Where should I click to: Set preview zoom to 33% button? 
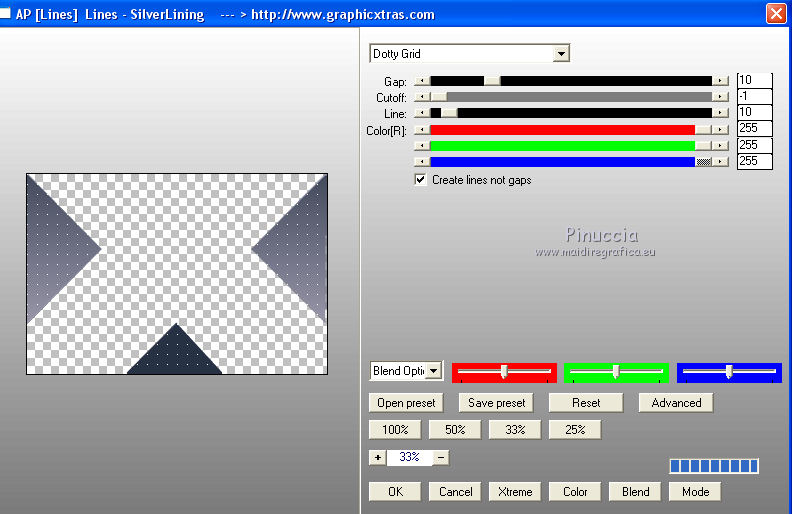(x=515, y=430)
